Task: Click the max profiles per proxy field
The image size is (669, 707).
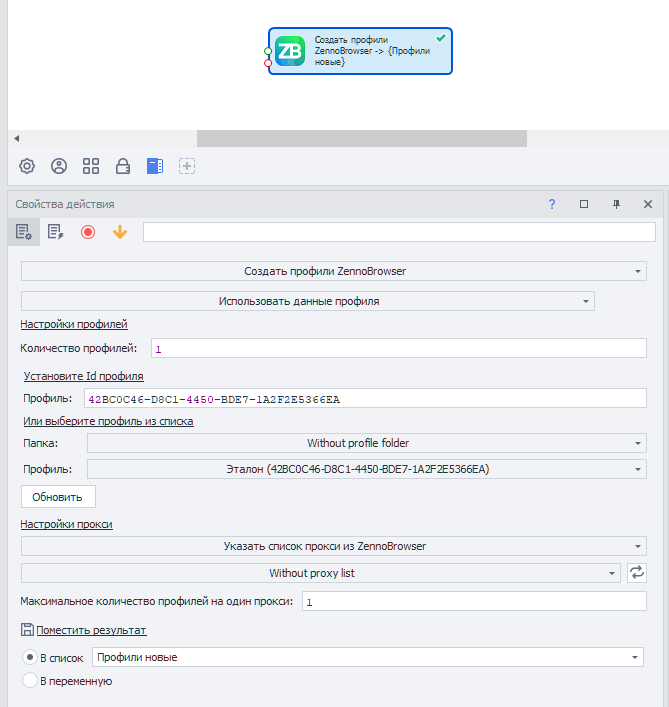Action: coord(474,601)
